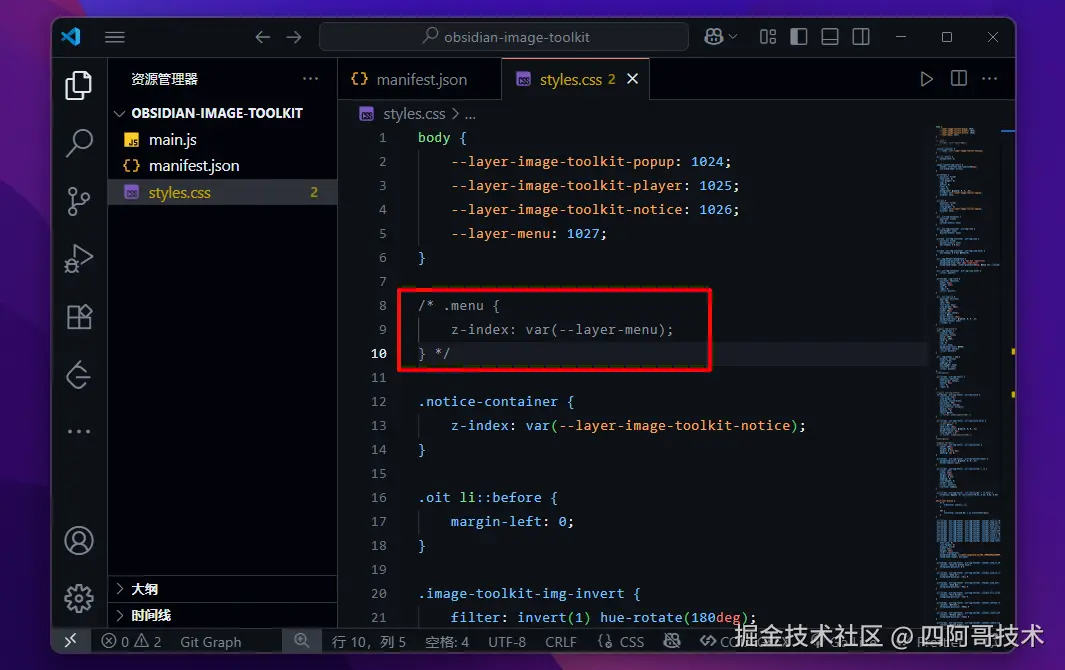
Task: Open the Manage gear menu
Action: click(79, 599)
